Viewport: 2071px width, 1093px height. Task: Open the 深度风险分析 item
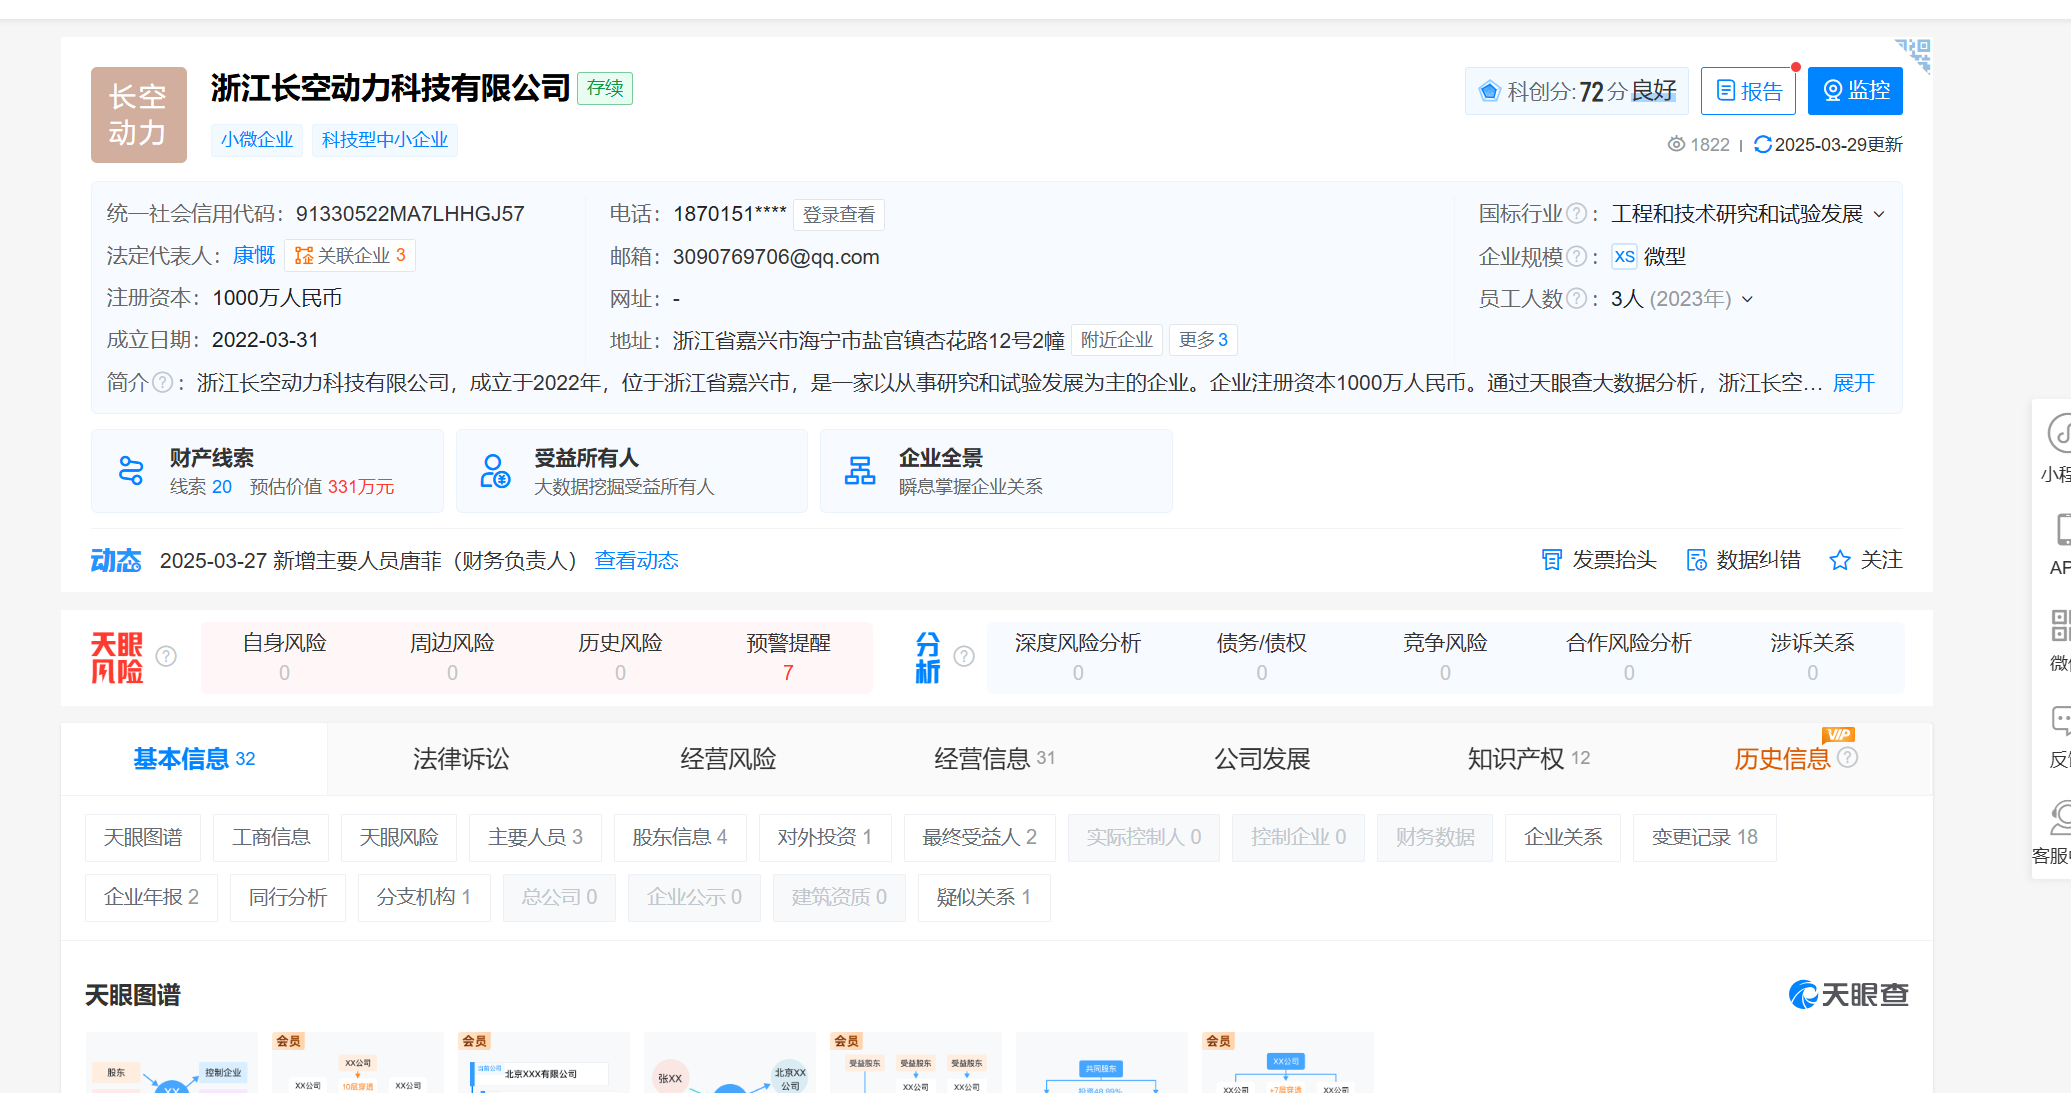[x=1078, y=657]
